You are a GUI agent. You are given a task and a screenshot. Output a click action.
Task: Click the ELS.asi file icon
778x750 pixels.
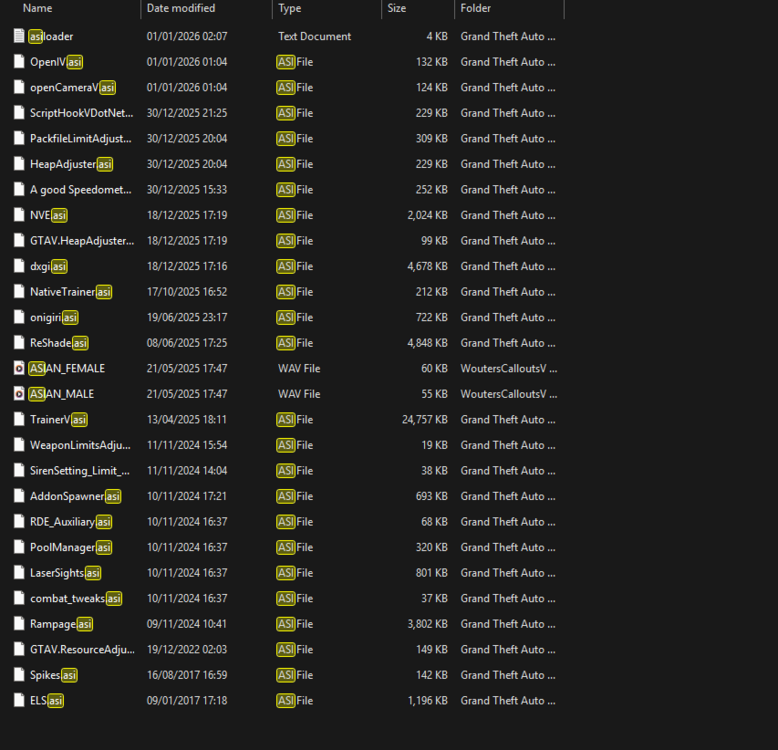click(19, 700)
